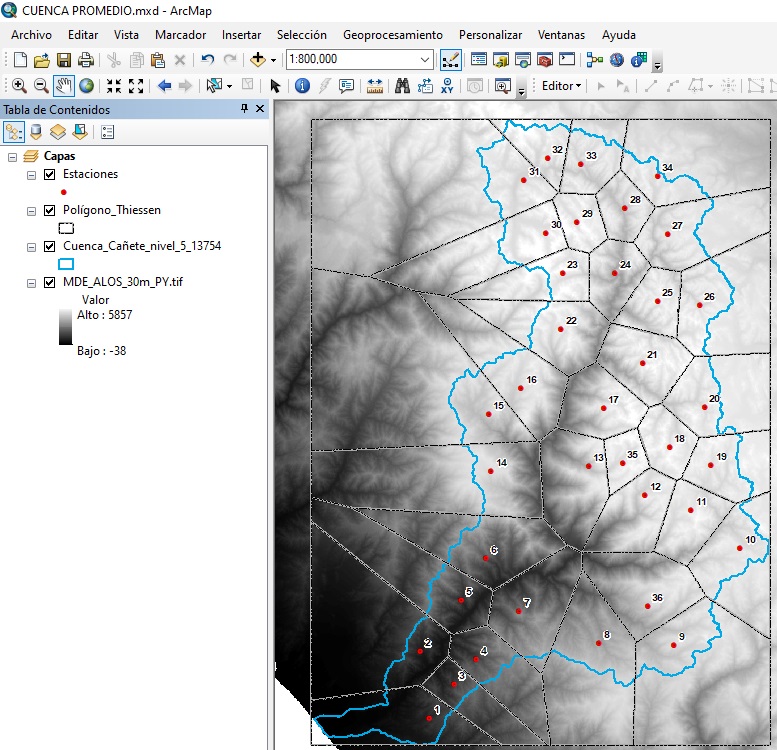Open the Python window icon
The width and height of the screenshot is (777, 750).
tap(567, 59)
